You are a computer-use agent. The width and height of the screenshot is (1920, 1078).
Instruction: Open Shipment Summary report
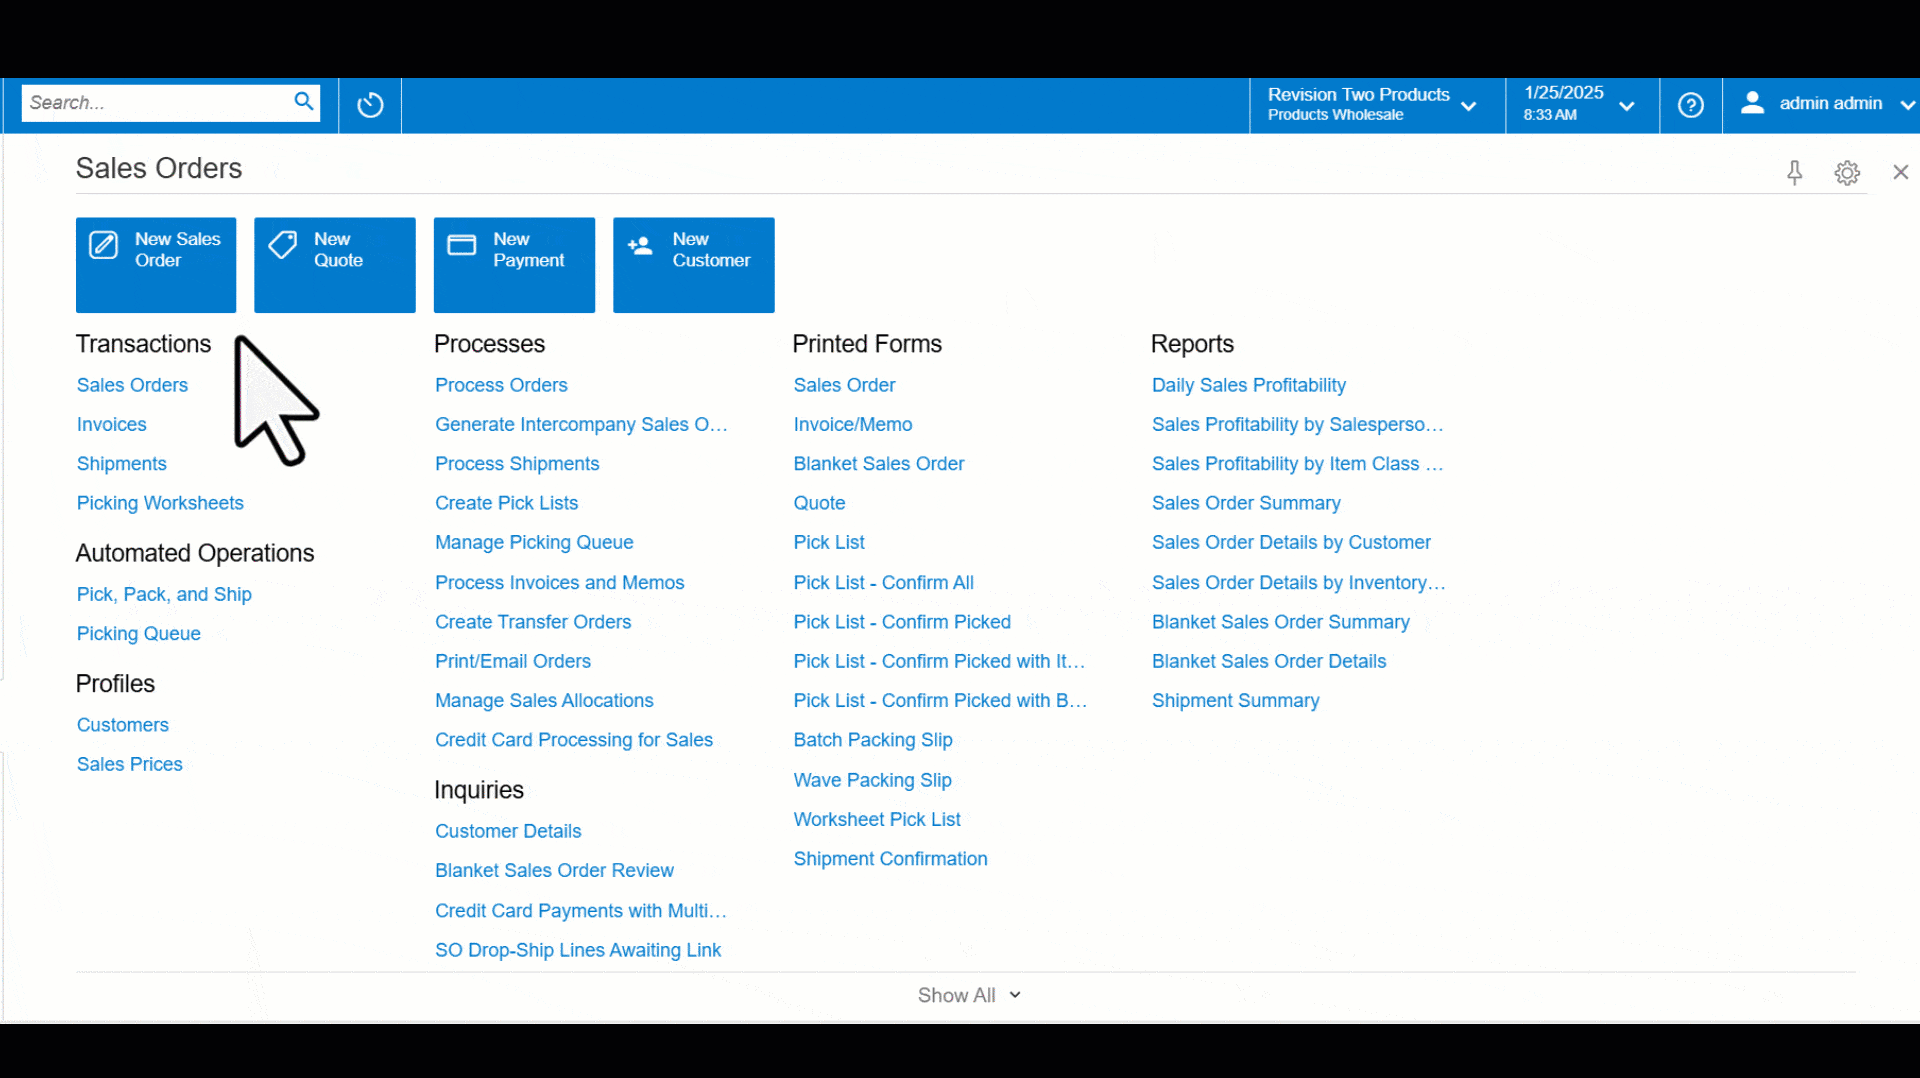pyautogui.click(x=1236, y=701)
